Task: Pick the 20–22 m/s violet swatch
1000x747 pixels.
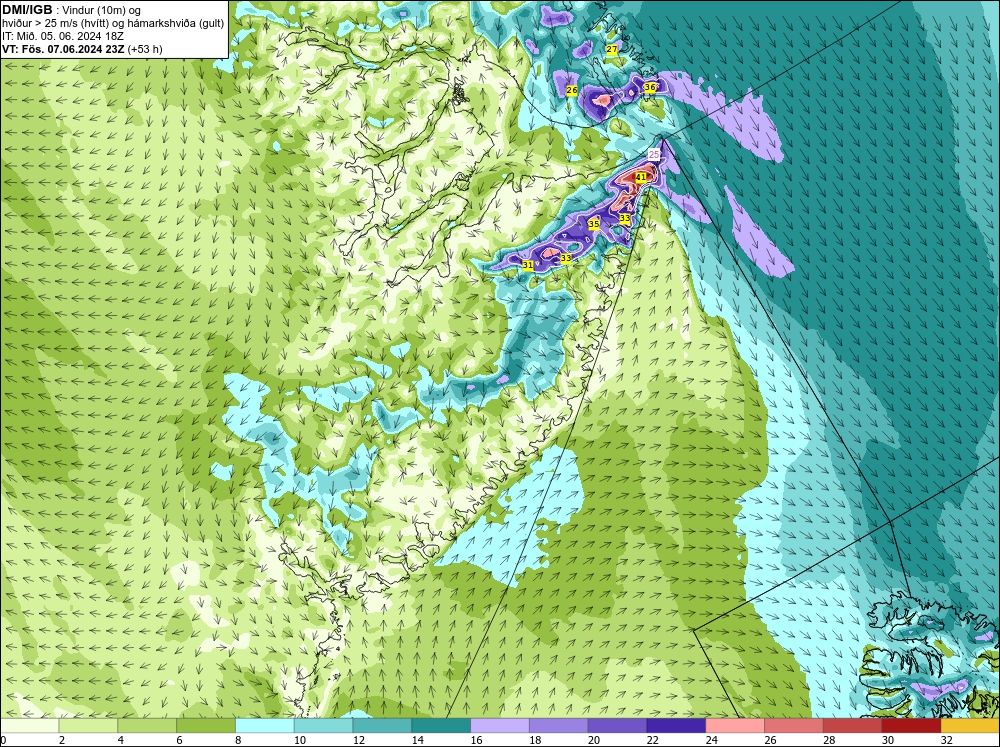Action: click(x=617, y=725)
